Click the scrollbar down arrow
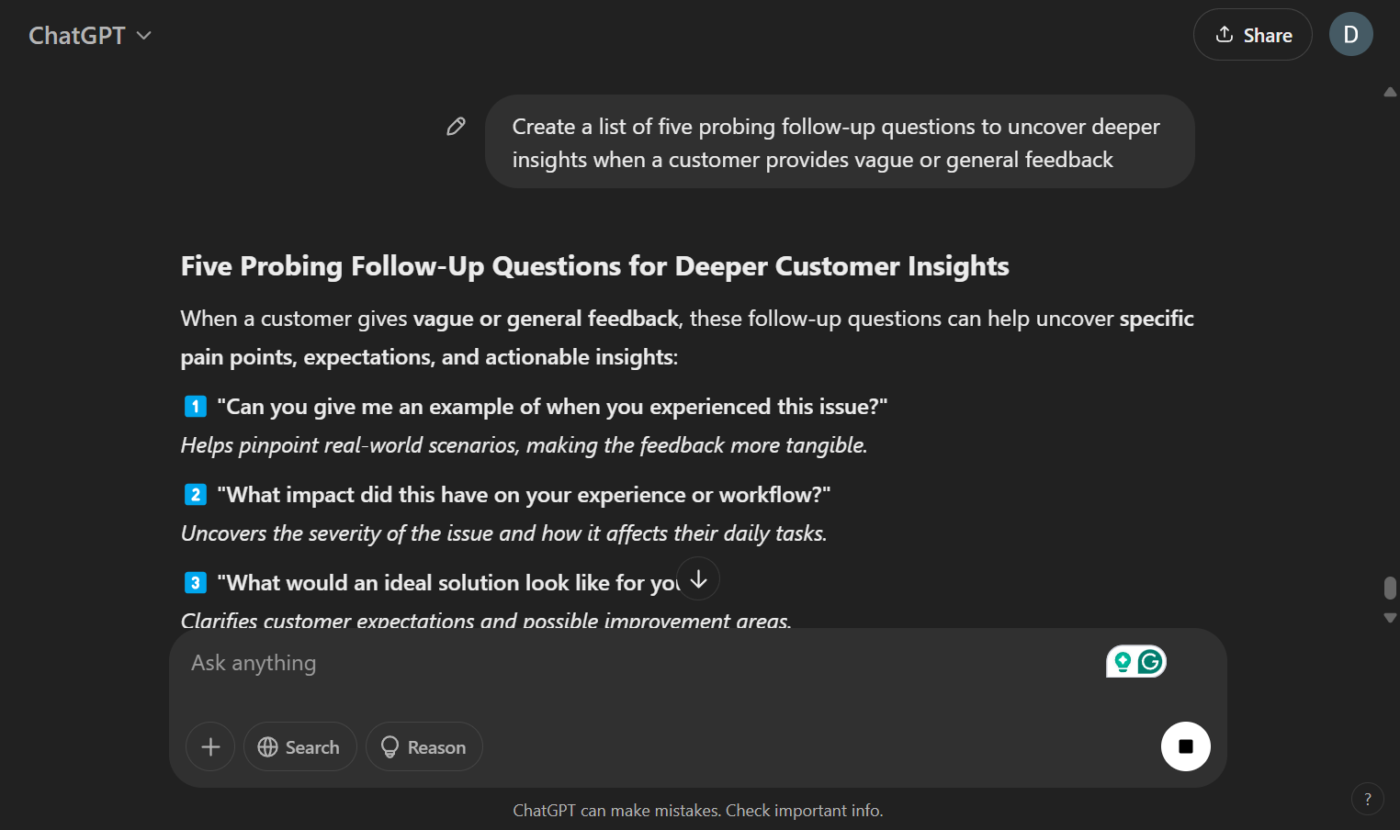This screenshot has width=1400, height=830. tap(1389, 618)
